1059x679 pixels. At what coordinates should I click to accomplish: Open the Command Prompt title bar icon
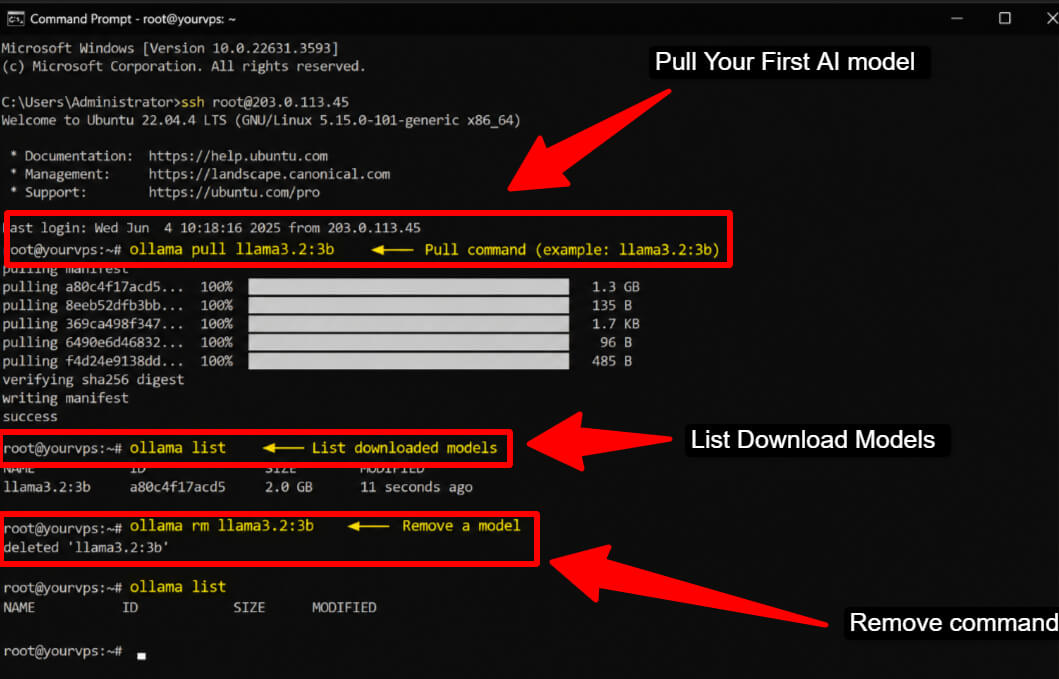pos(15,19)
